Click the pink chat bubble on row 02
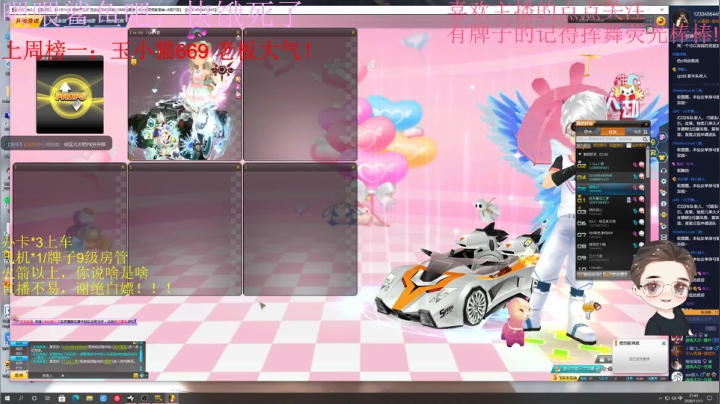This screenshot has height=404, width=720. tap(641, 164)
